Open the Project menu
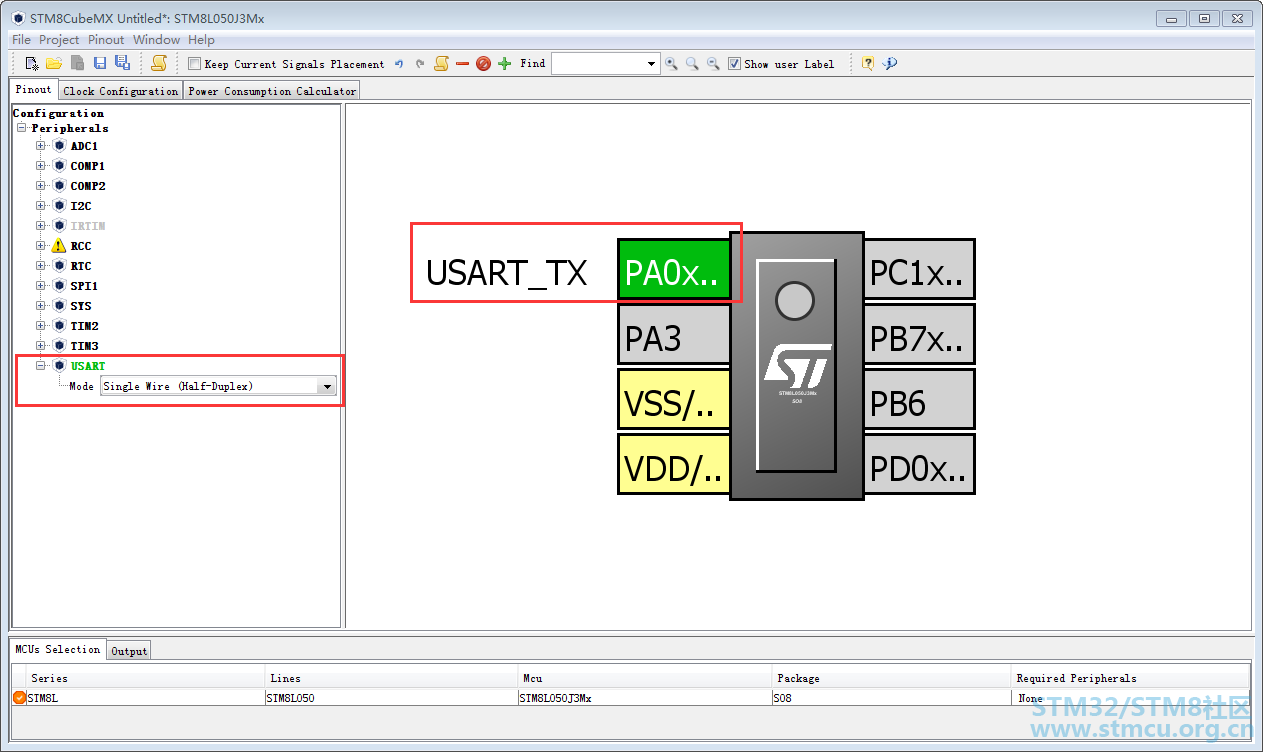The image size is (1263, 752). point(59,40)
